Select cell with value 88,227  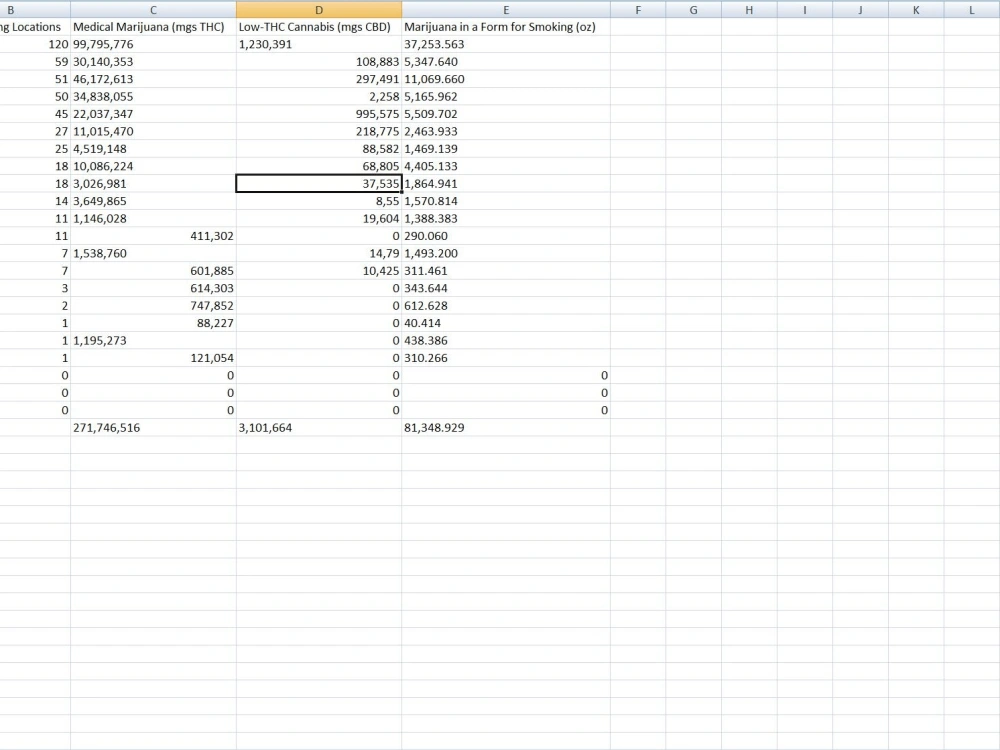click(x=153, y=323)
